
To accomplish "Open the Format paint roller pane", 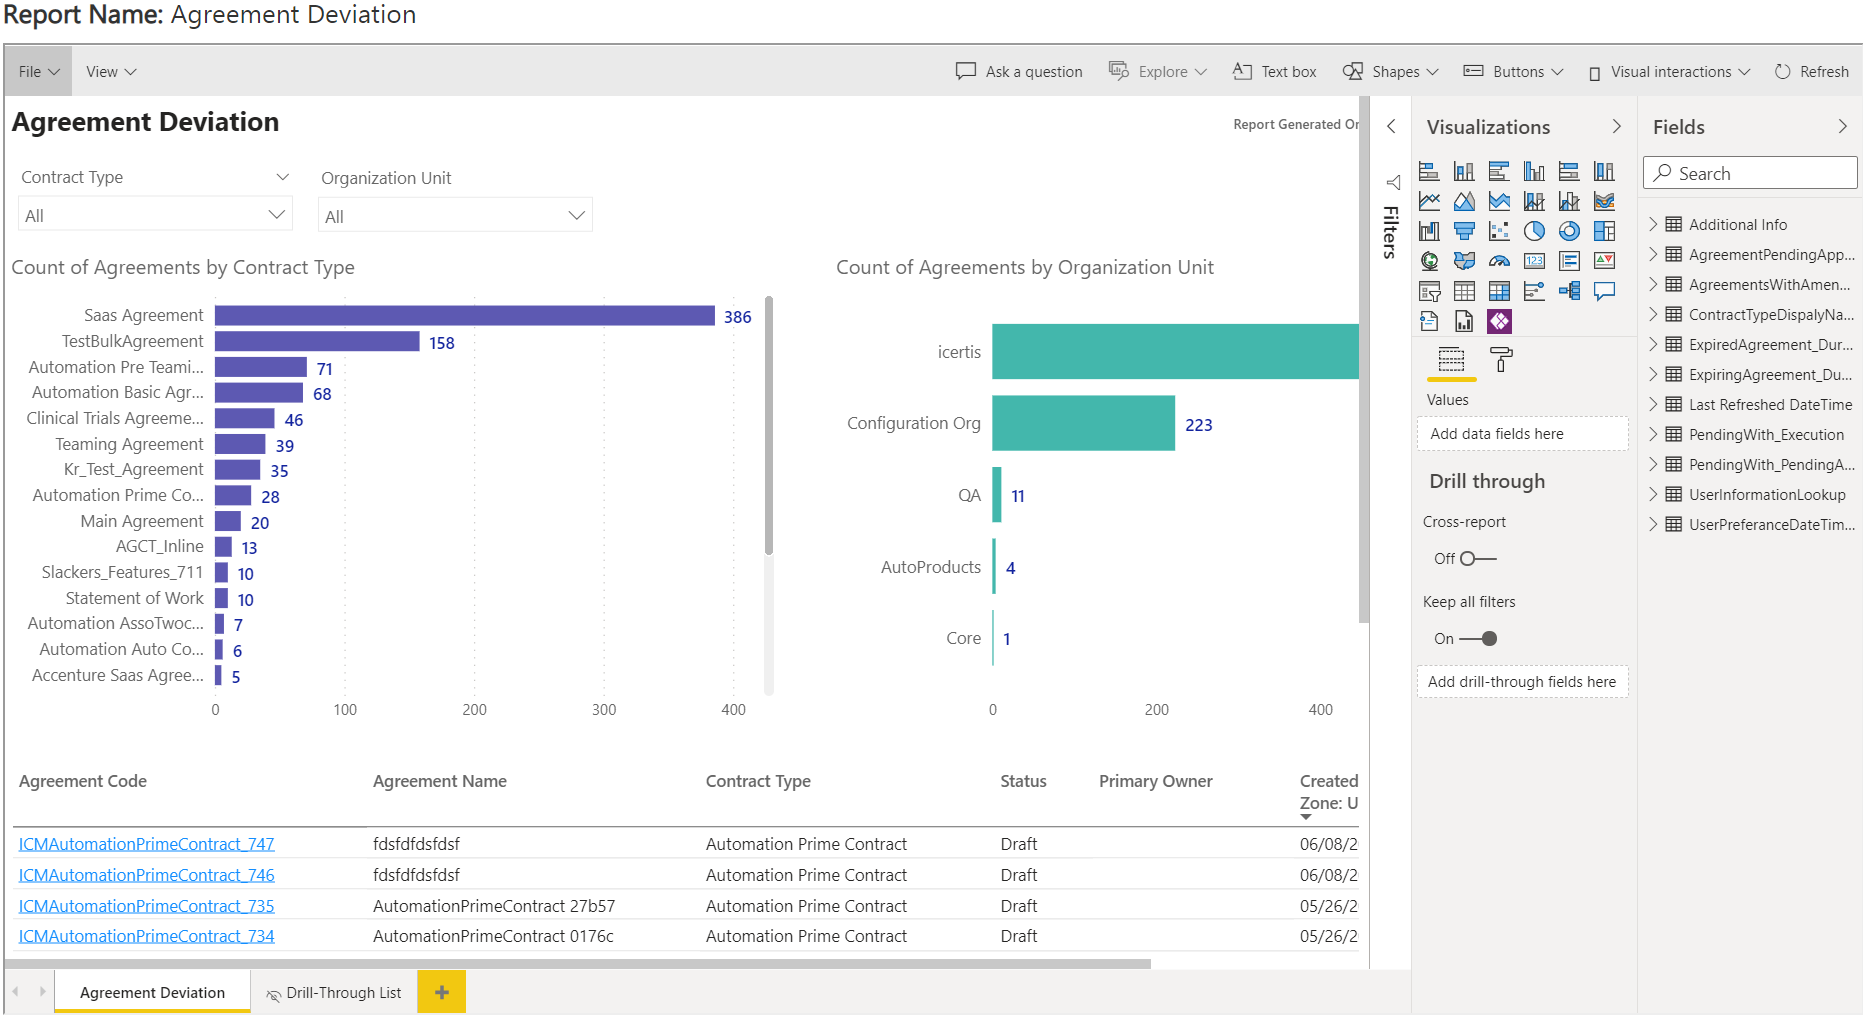I will click(x=1501, y=360).
